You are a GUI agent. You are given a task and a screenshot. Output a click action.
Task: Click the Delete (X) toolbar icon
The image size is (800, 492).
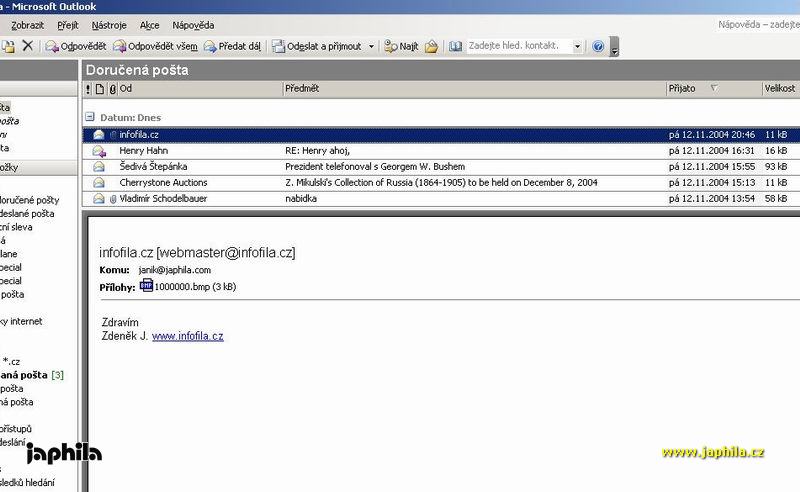coord(28,46)
